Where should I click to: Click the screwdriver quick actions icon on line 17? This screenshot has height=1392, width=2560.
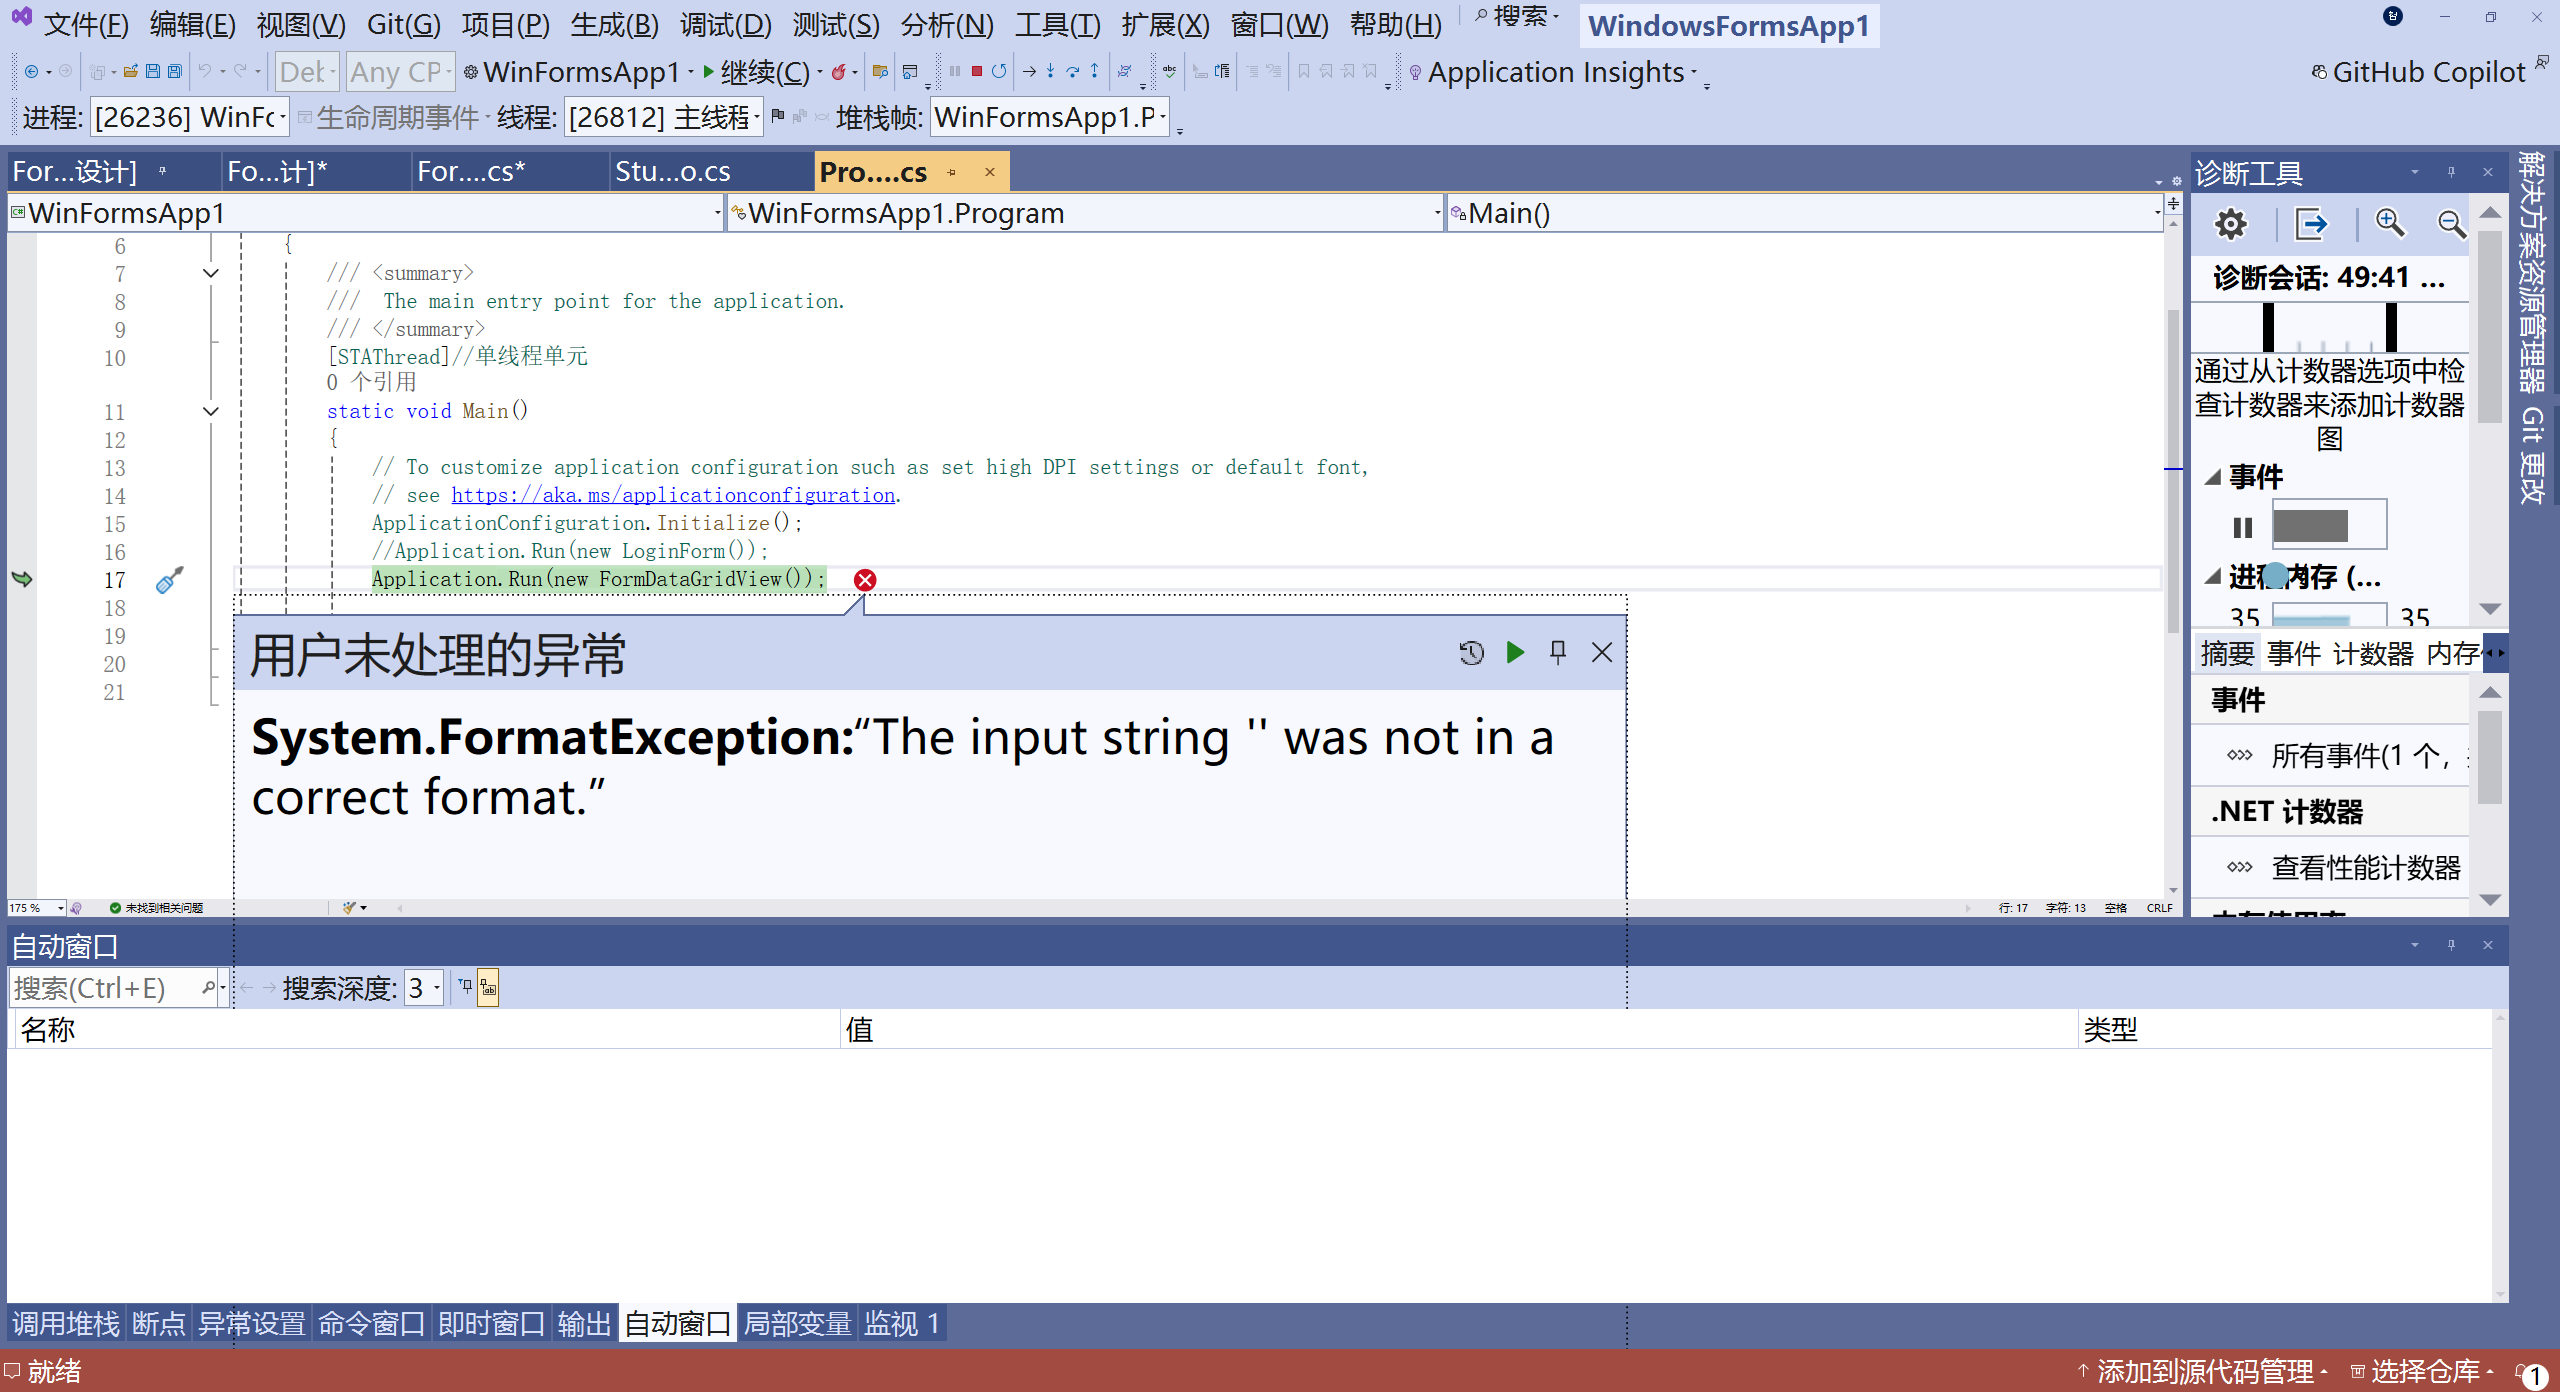(x=169, y=580)
